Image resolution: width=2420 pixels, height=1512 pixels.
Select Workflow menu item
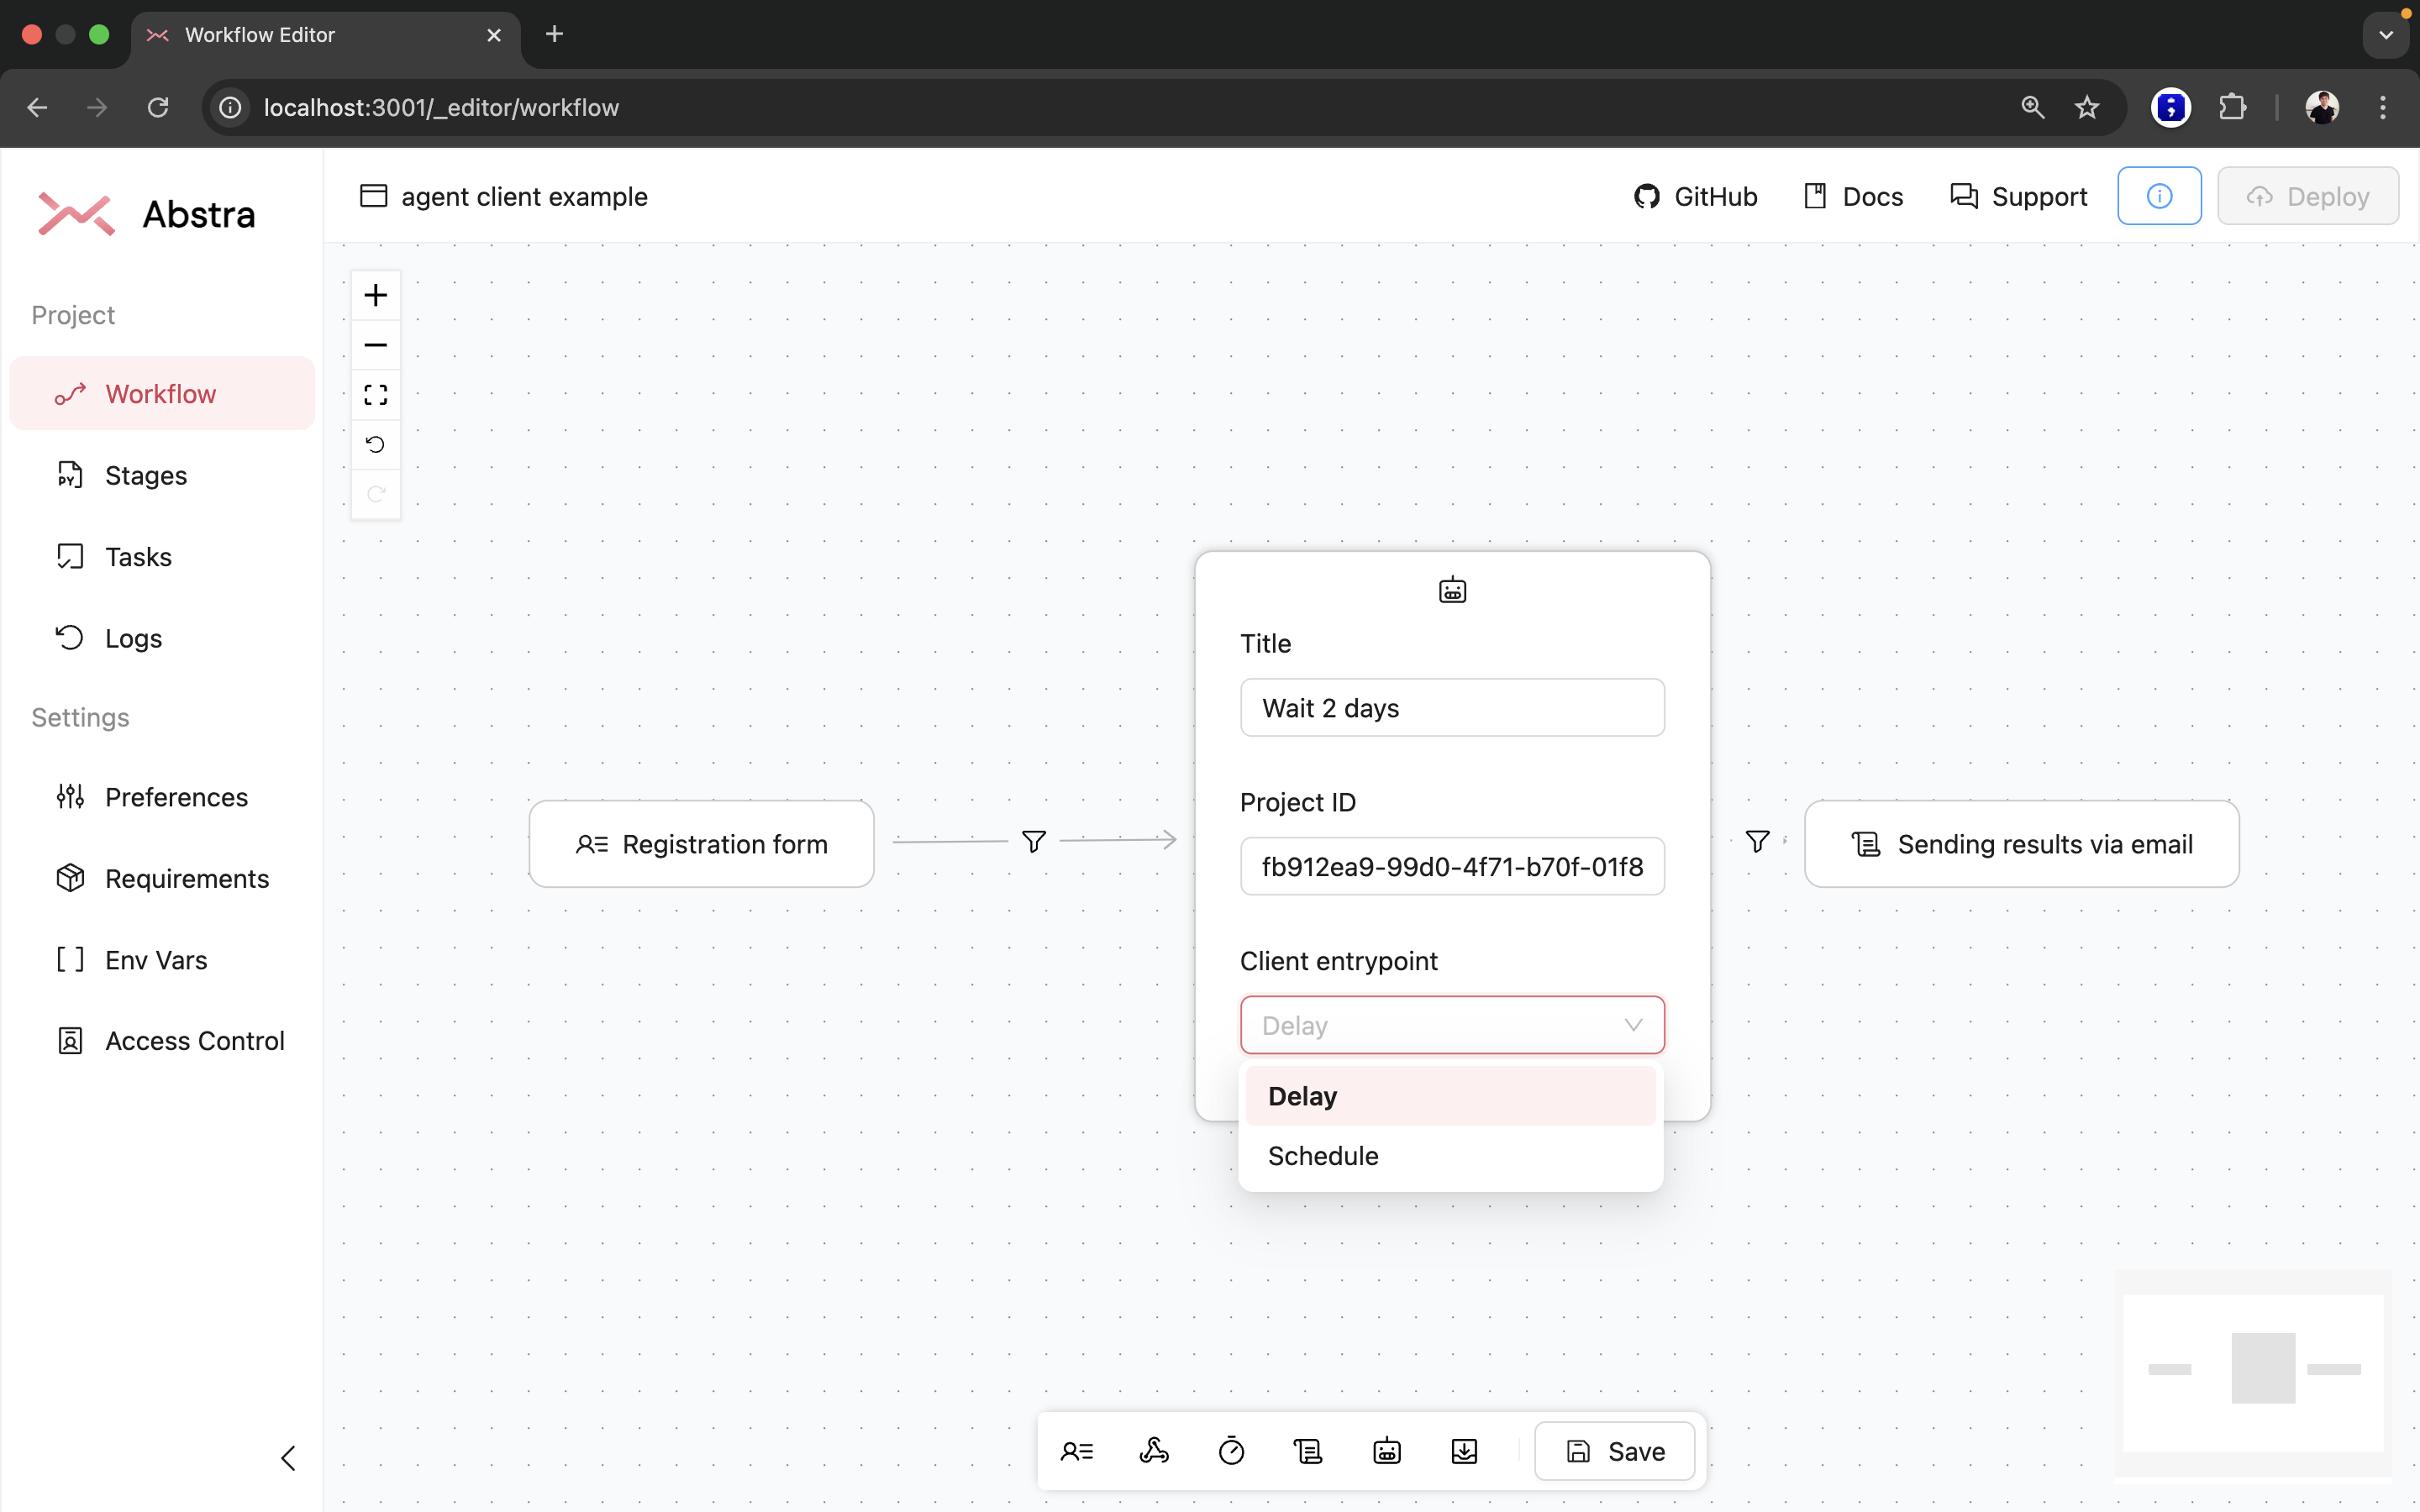point(160,394)
